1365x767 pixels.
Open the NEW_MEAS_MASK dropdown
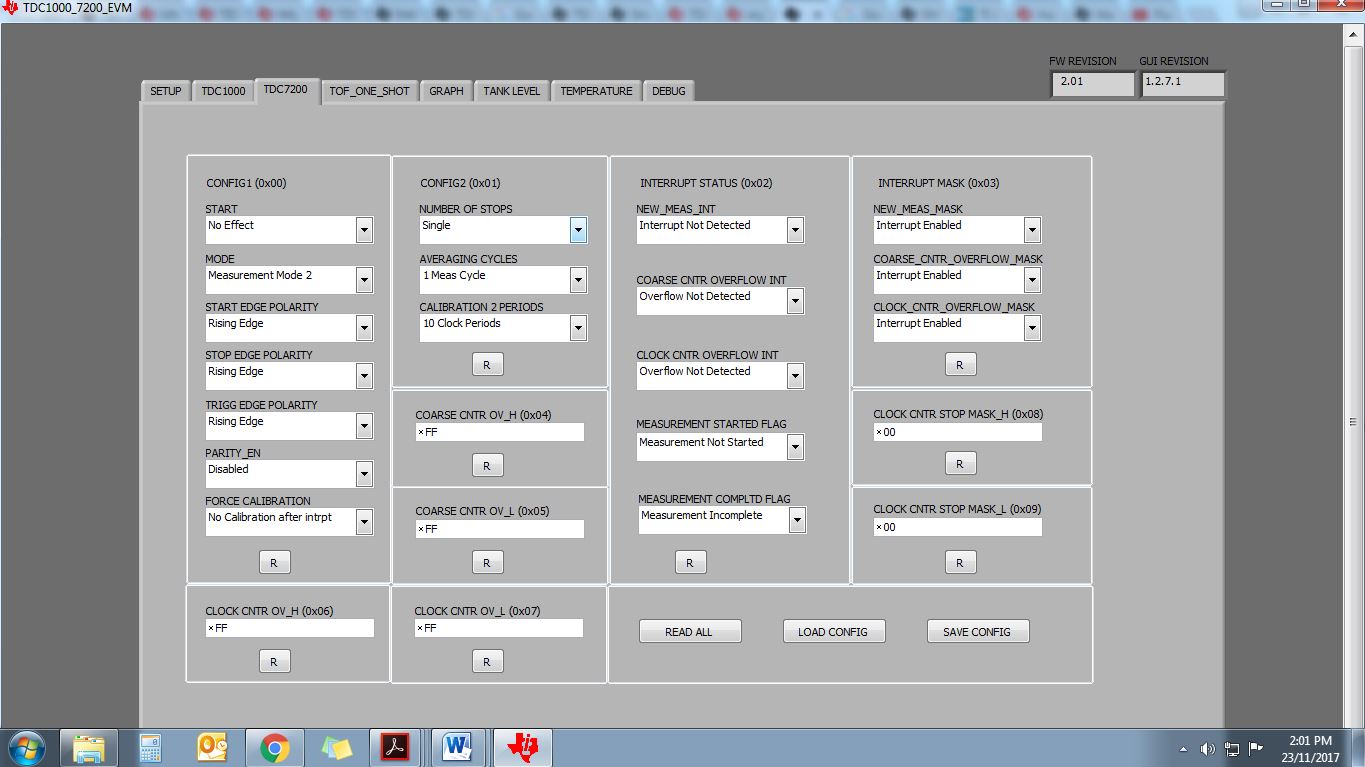coord(1032,230)
